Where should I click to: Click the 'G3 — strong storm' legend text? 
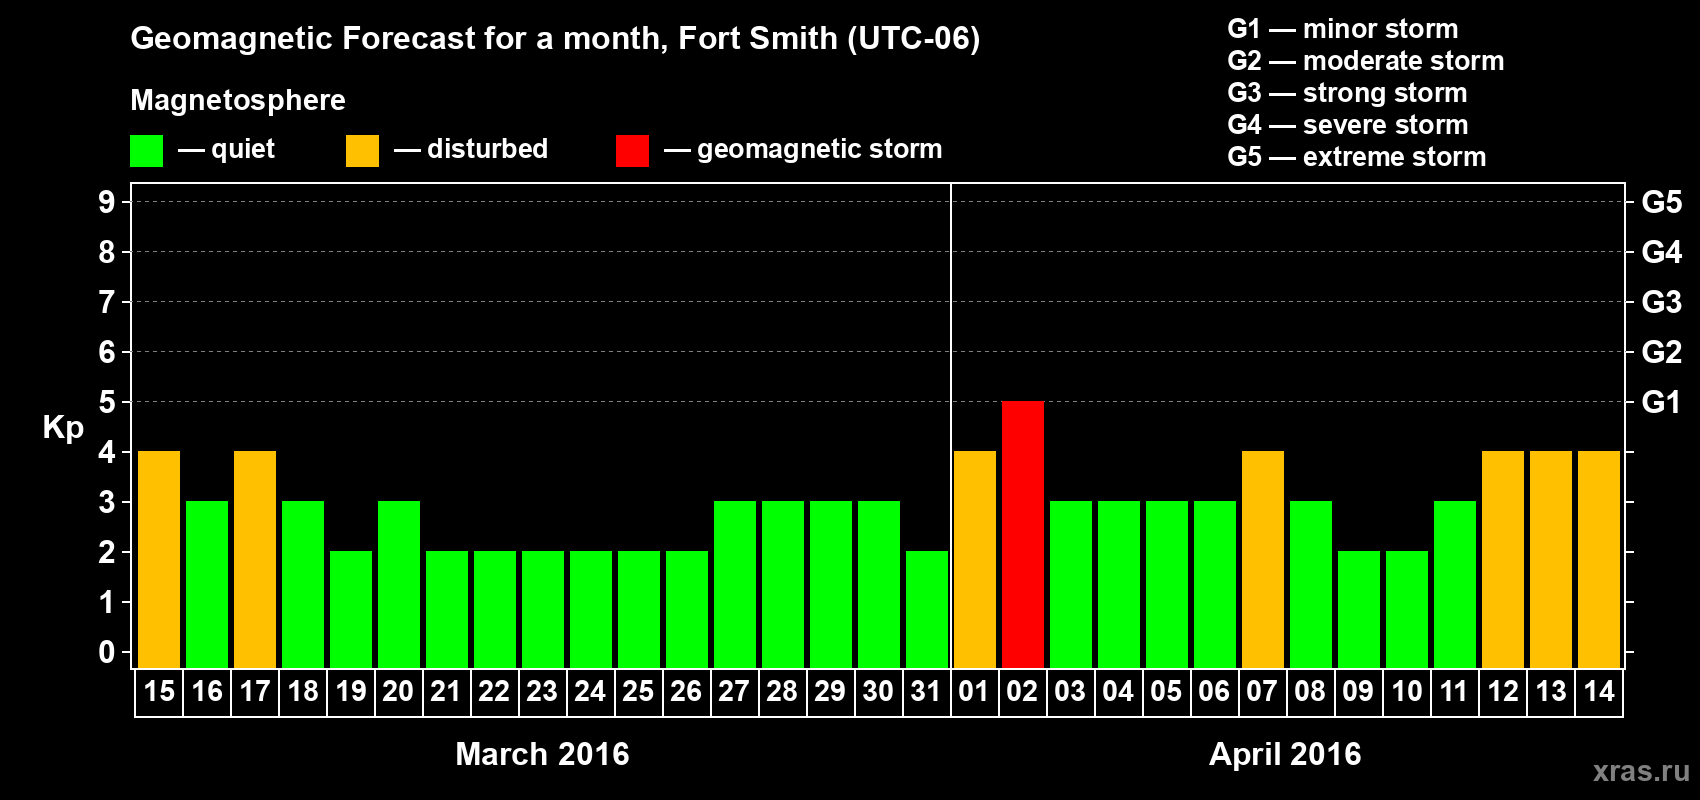point(1347,93)
